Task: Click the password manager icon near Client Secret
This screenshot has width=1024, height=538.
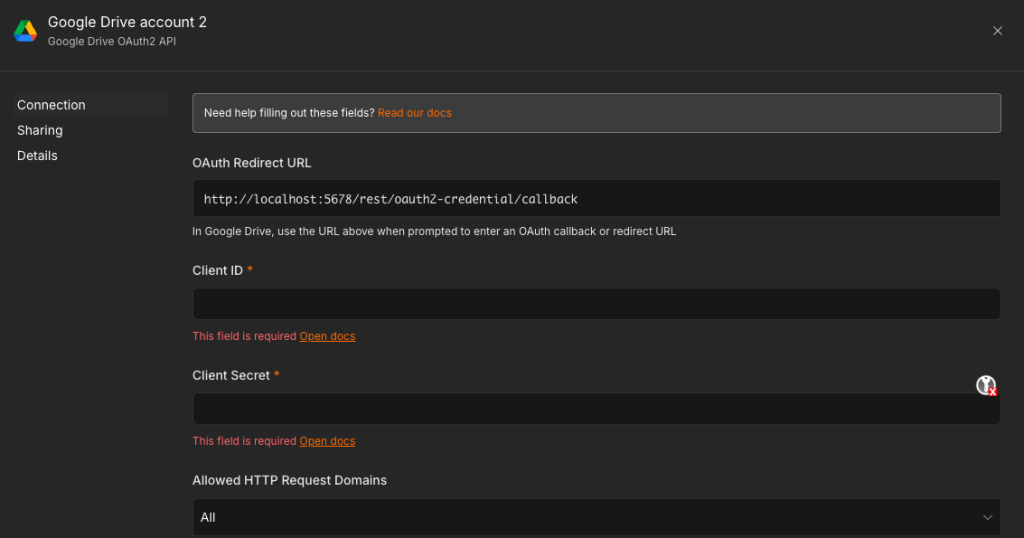Action: click(986, 385)
